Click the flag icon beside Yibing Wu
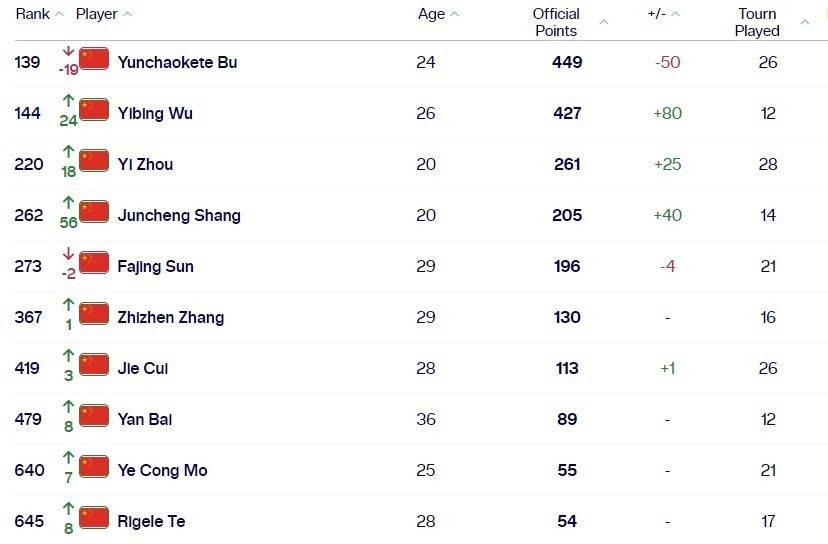This screenshot has height=544, width=828. coord(94,110)
